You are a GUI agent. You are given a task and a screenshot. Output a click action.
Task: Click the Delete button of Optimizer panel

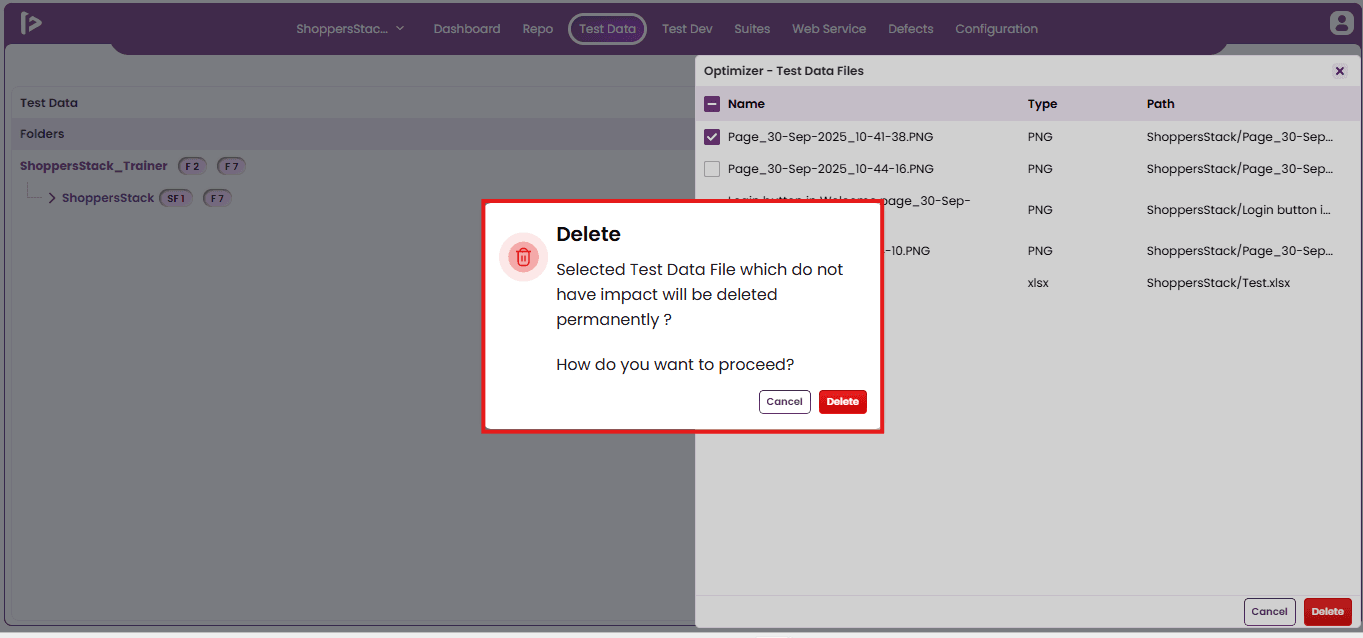pos(1328,612)
